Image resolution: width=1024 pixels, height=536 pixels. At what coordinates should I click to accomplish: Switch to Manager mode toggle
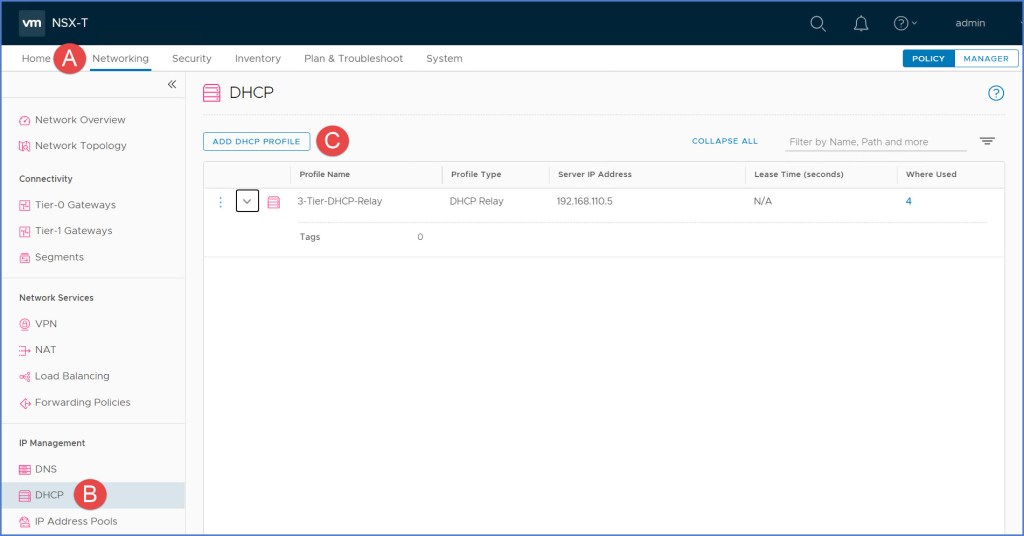pos(985,59)
